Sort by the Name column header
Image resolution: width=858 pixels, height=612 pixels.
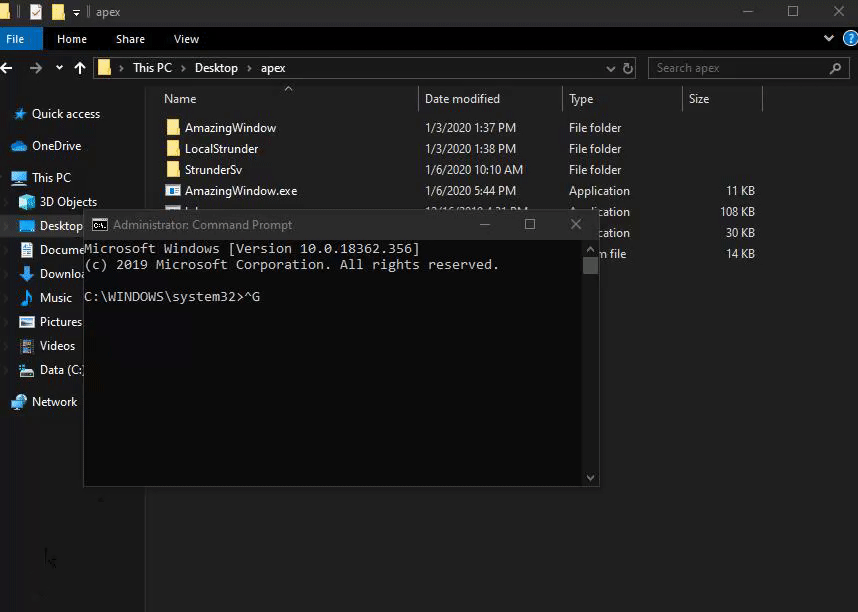tap(180, 99)
